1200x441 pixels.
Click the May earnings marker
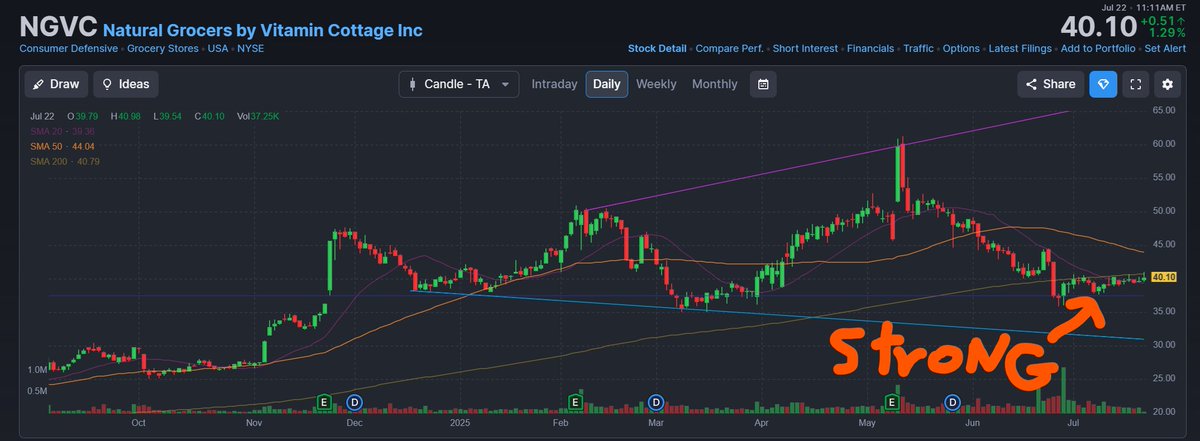892,401
